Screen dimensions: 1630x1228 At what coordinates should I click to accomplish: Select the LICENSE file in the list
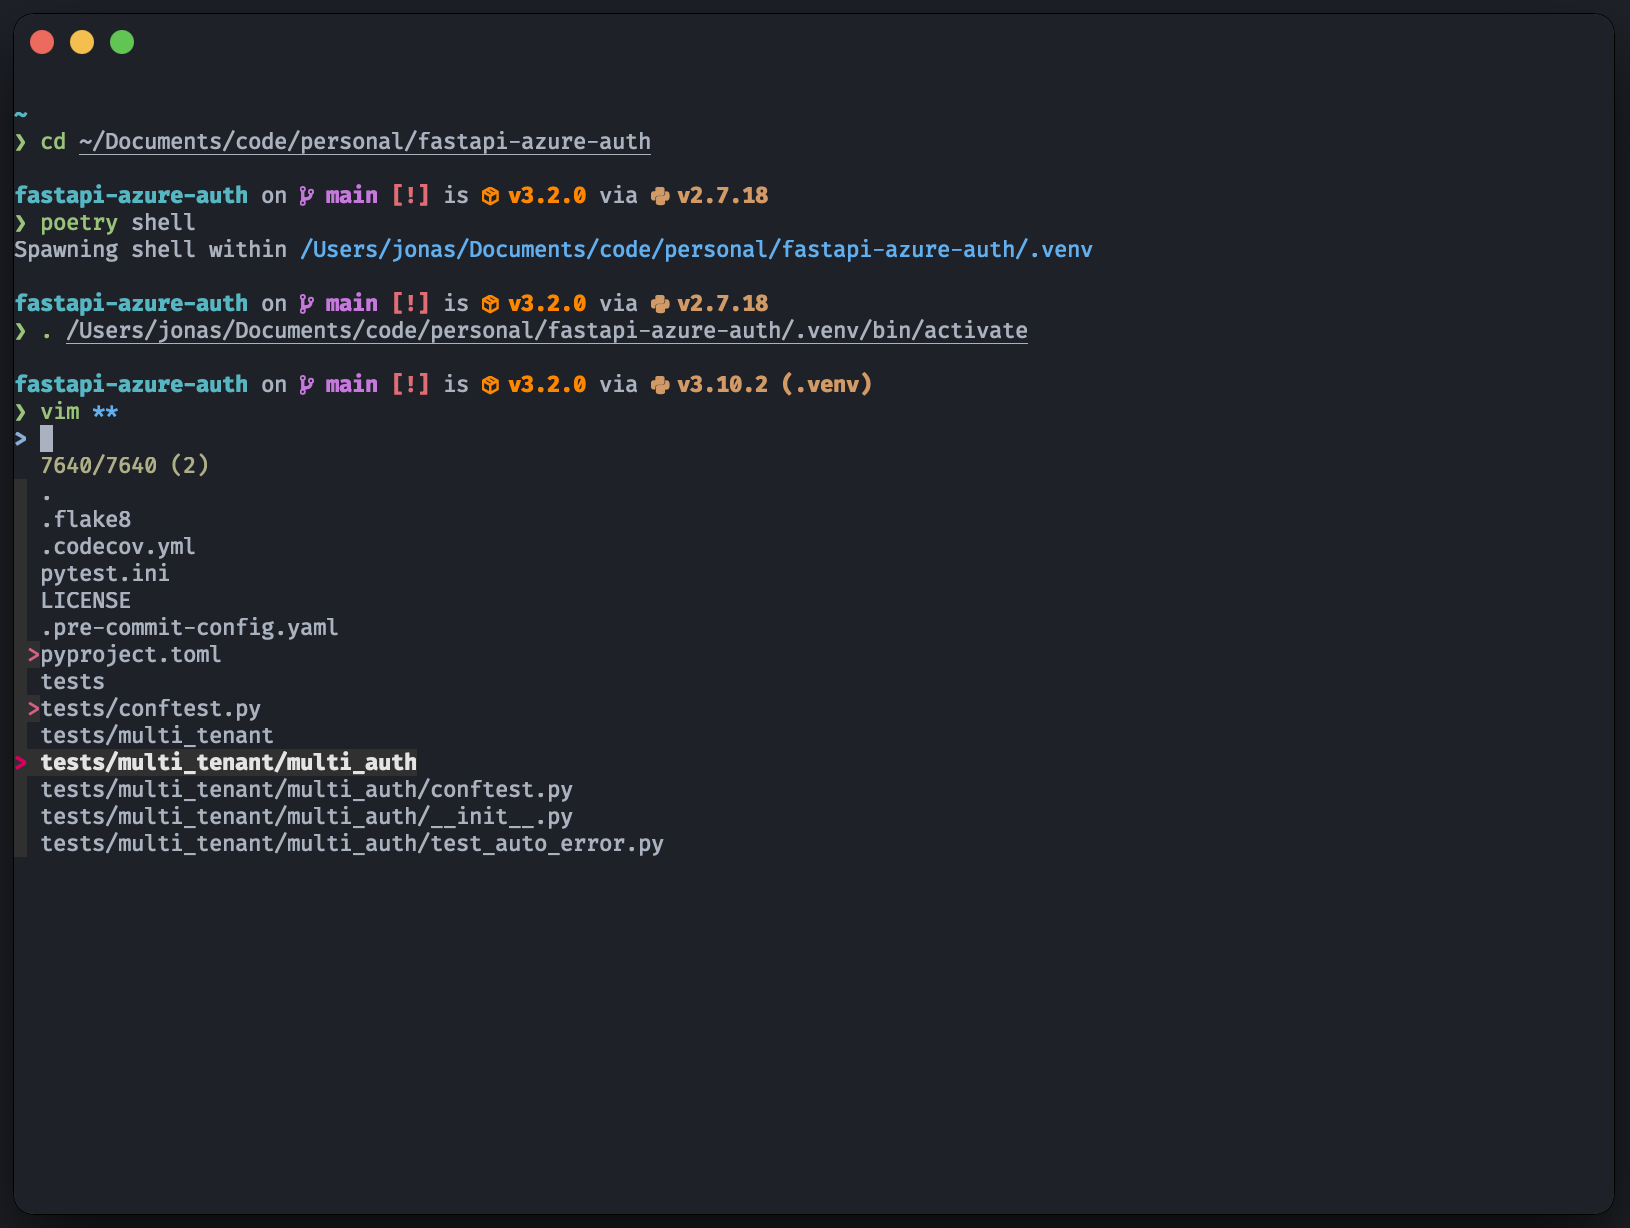(86, 601)
